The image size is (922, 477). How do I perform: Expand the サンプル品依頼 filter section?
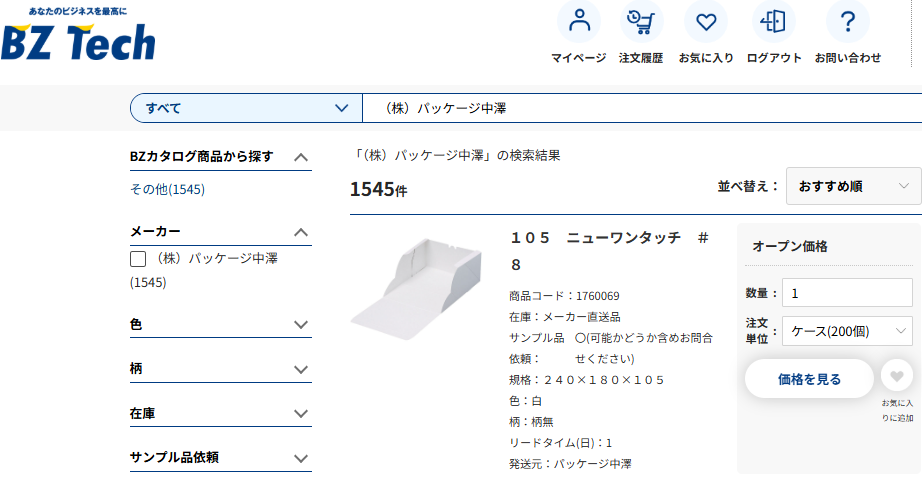(x=300, y=458)
